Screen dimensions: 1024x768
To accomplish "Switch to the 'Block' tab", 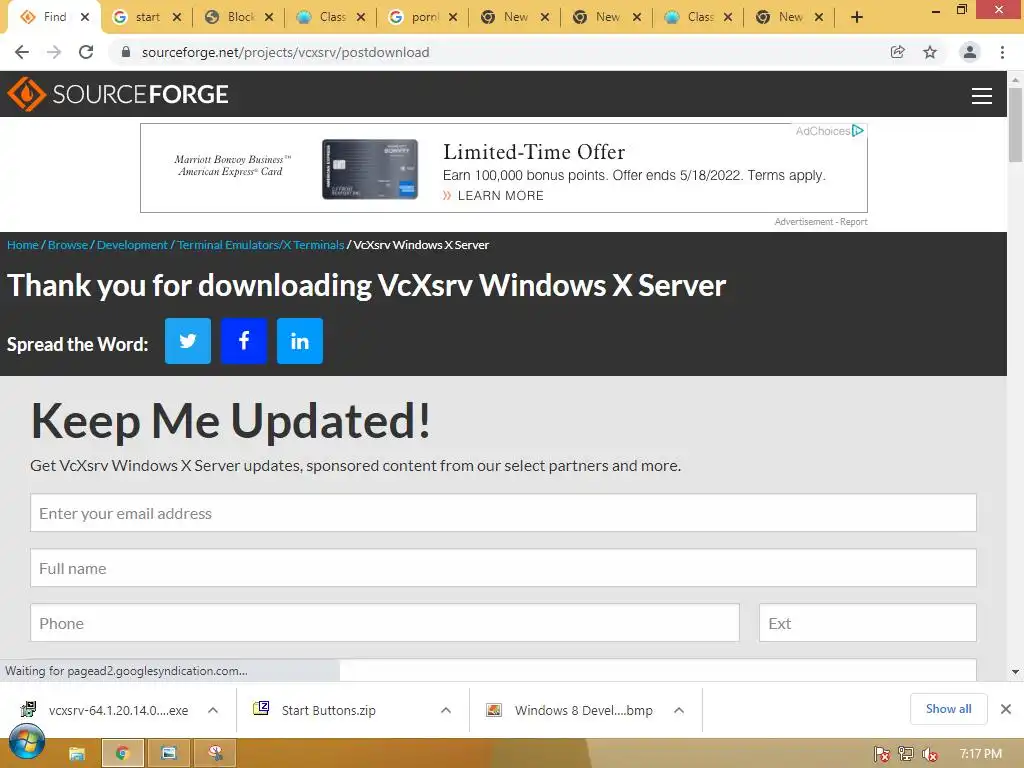I will (x=239, y=17).
